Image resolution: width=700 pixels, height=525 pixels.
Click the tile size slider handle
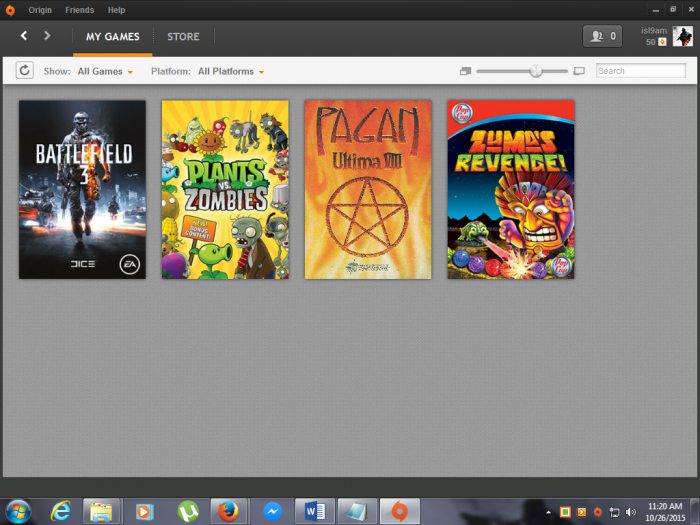click(x=536, y=71)
